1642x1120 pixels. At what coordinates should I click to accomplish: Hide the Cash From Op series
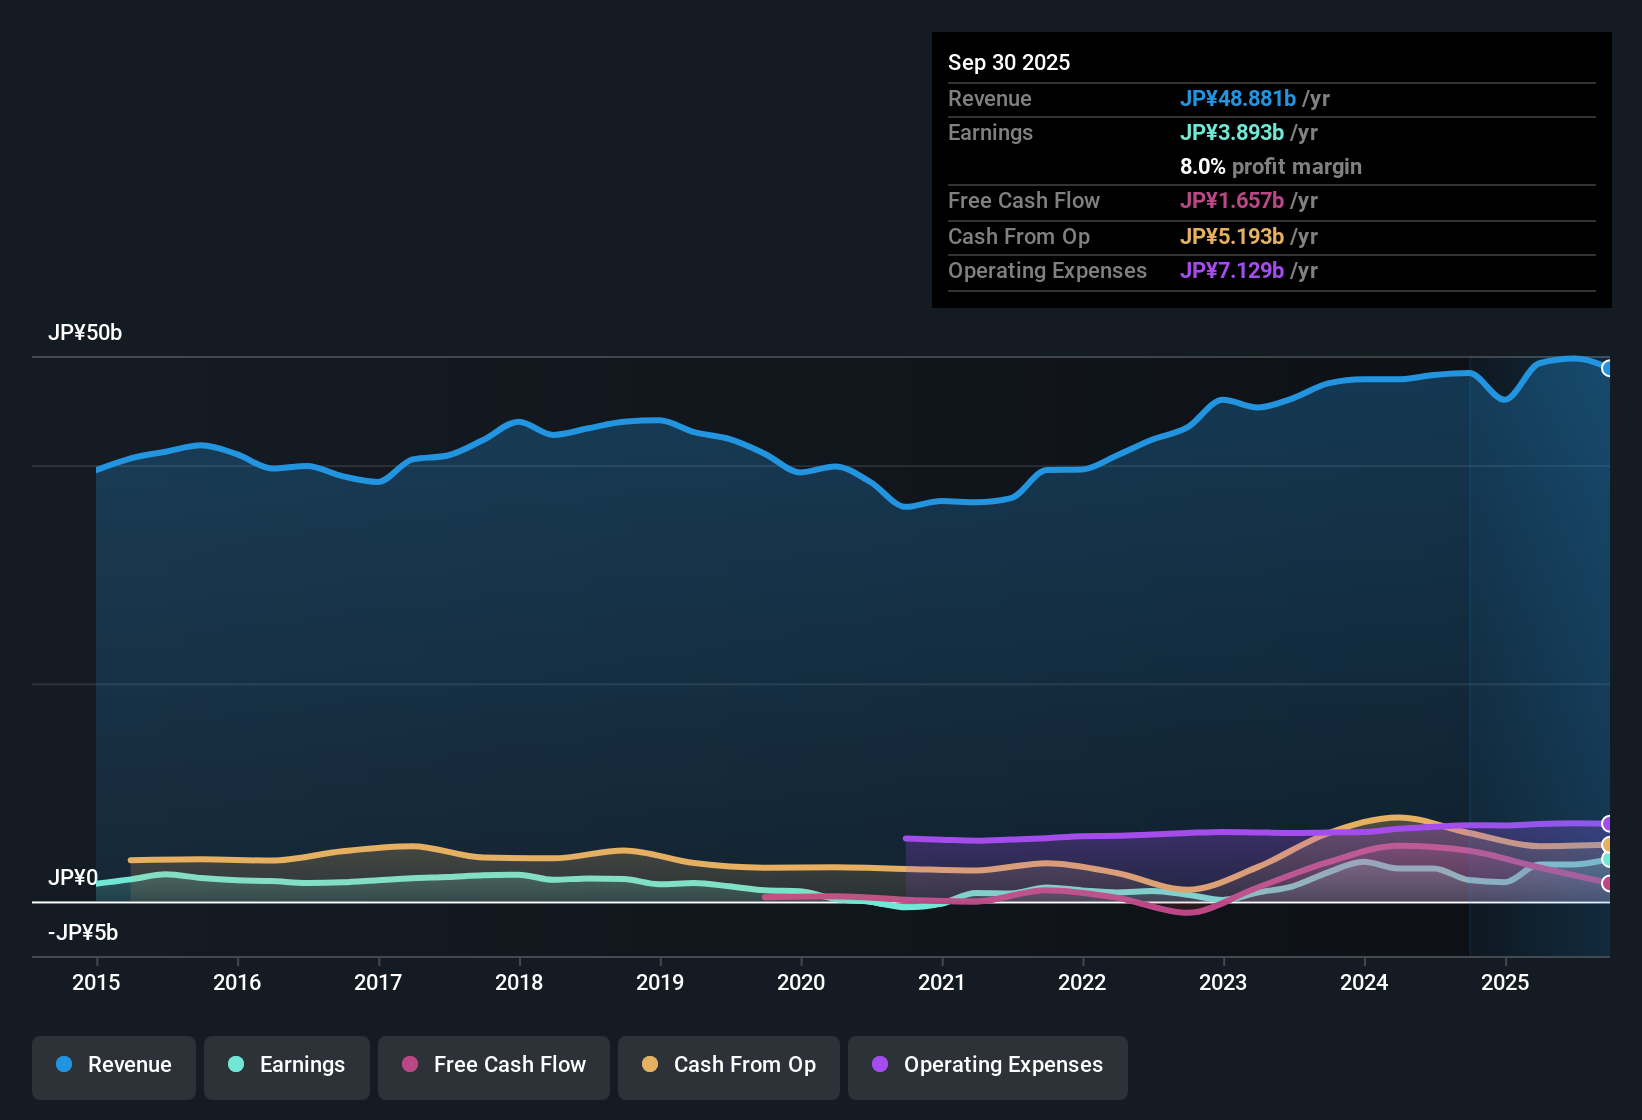coord(728,1065)
